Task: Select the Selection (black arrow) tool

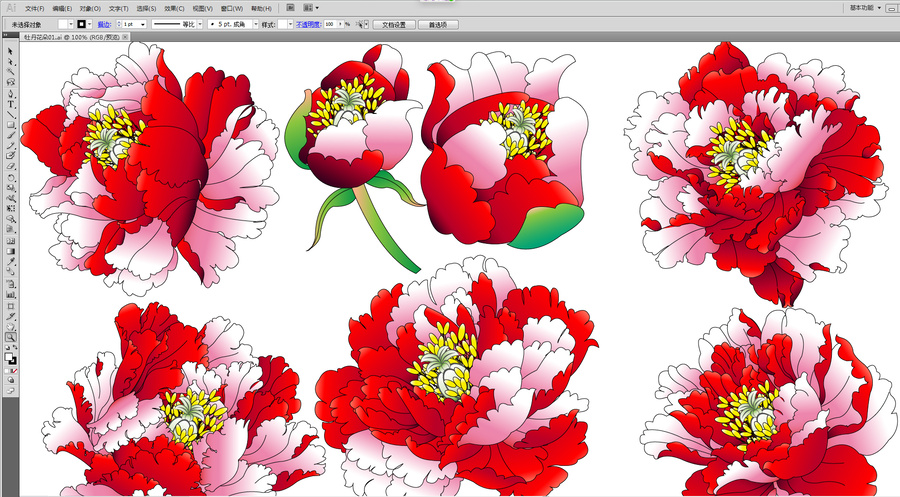Action: [10, 51]
